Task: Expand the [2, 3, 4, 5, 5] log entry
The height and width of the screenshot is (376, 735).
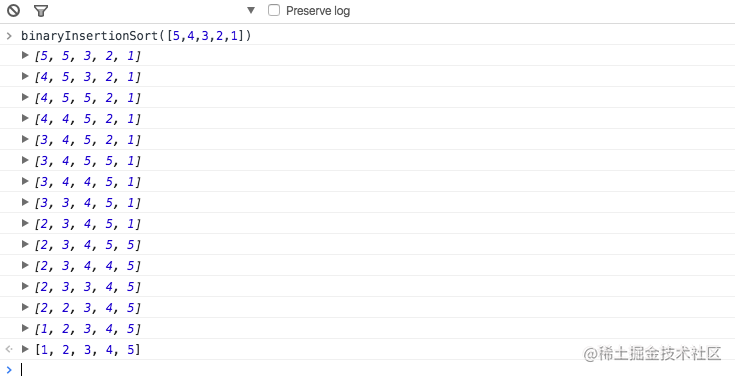Action: coord(25,244)
